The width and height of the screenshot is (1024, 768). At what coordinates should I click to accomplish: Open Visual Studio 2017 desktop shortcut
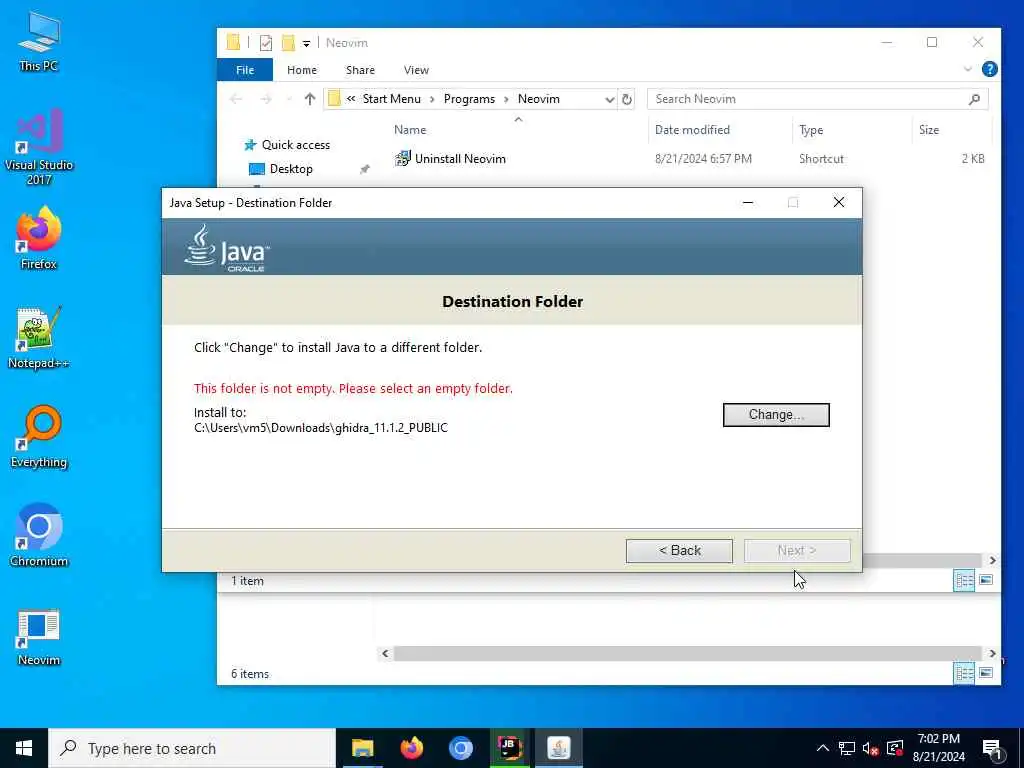[x=39, y=146]
